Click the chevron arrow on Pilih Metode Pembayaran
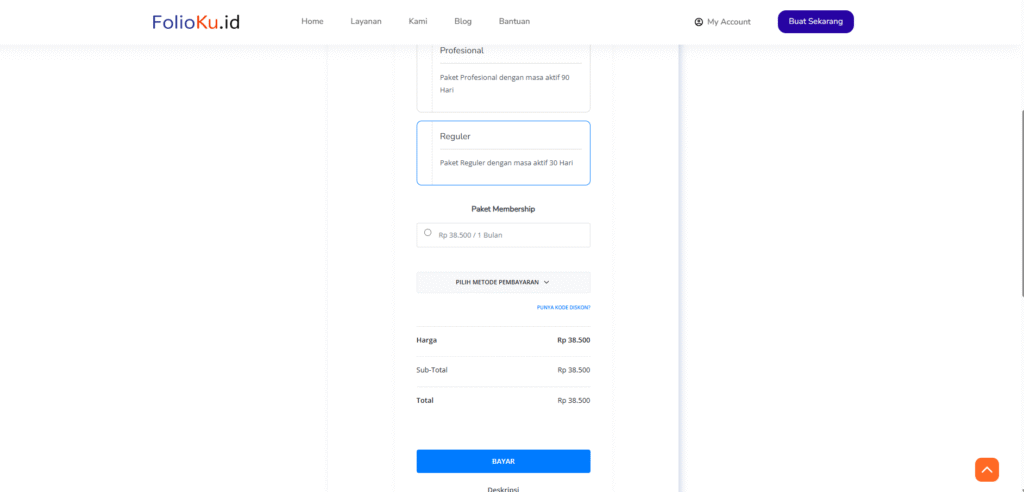The height and width of the screenshot is (492, 1024). 546,283
